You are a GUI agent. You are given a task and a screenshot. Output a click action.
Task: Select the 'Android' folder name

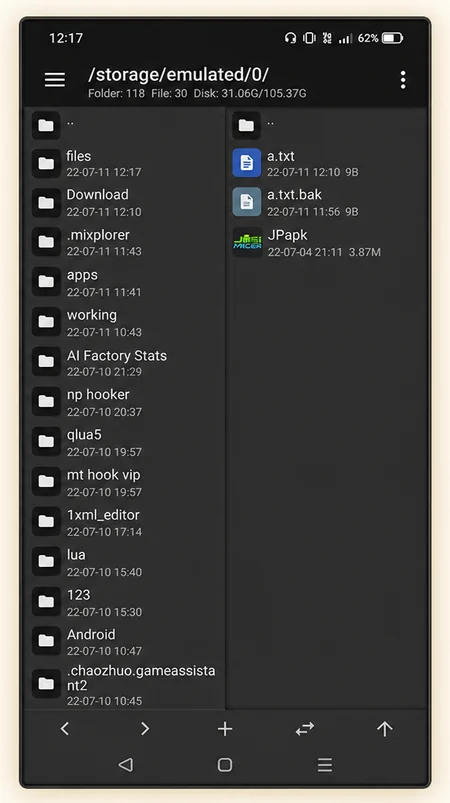click(x=91, y=635)
